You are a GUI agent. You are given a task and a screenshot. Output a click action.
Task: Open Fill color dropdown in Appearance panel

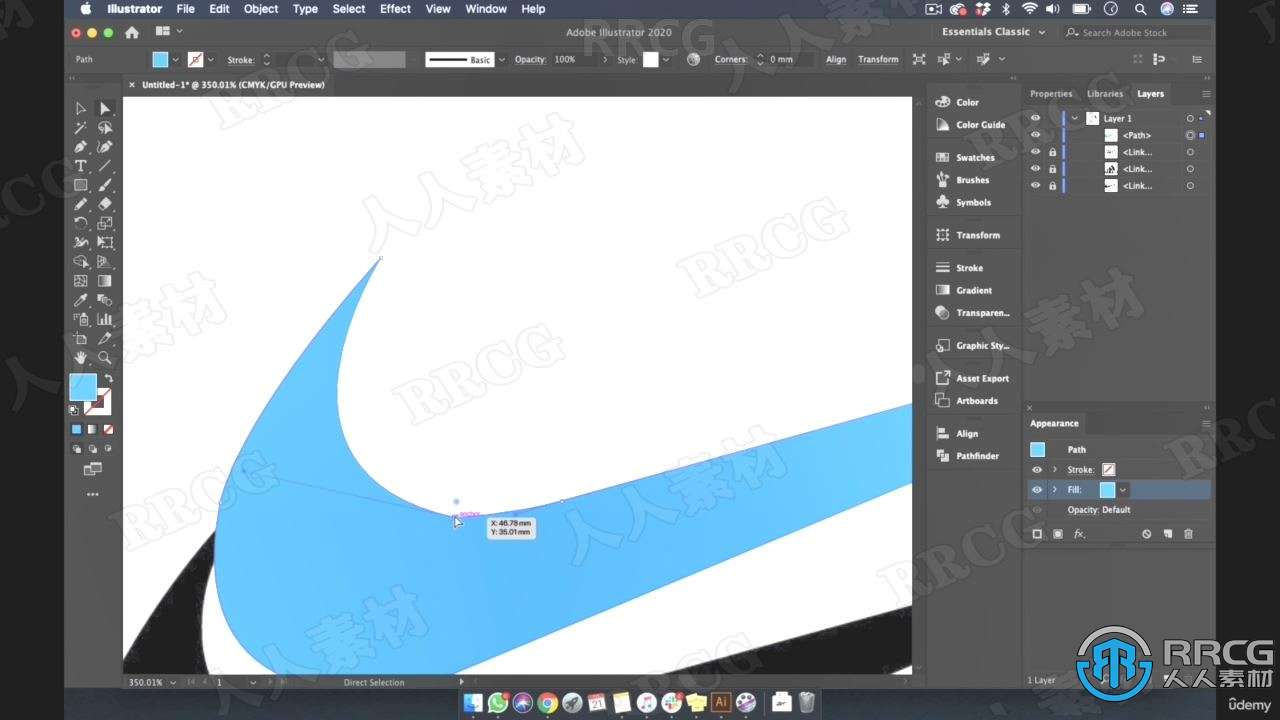click(1123, 490)
